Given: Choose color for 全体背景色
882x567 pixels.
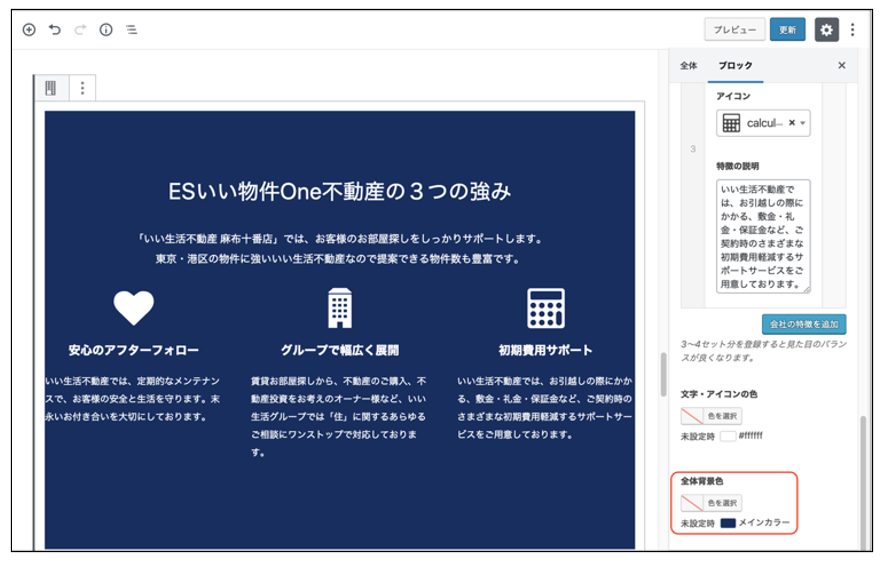Looking at the screenshot, I should 711,503.
